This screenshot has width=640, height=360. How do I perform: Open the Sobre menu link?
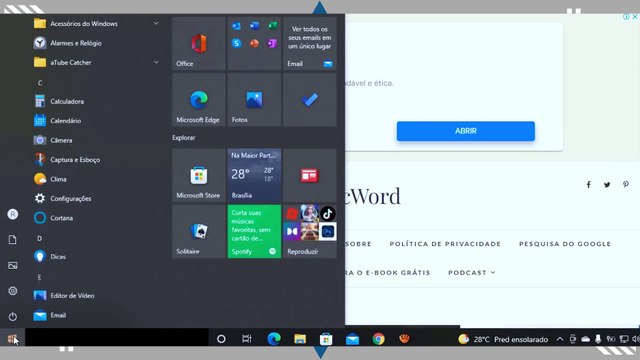(x=358, y=244)
